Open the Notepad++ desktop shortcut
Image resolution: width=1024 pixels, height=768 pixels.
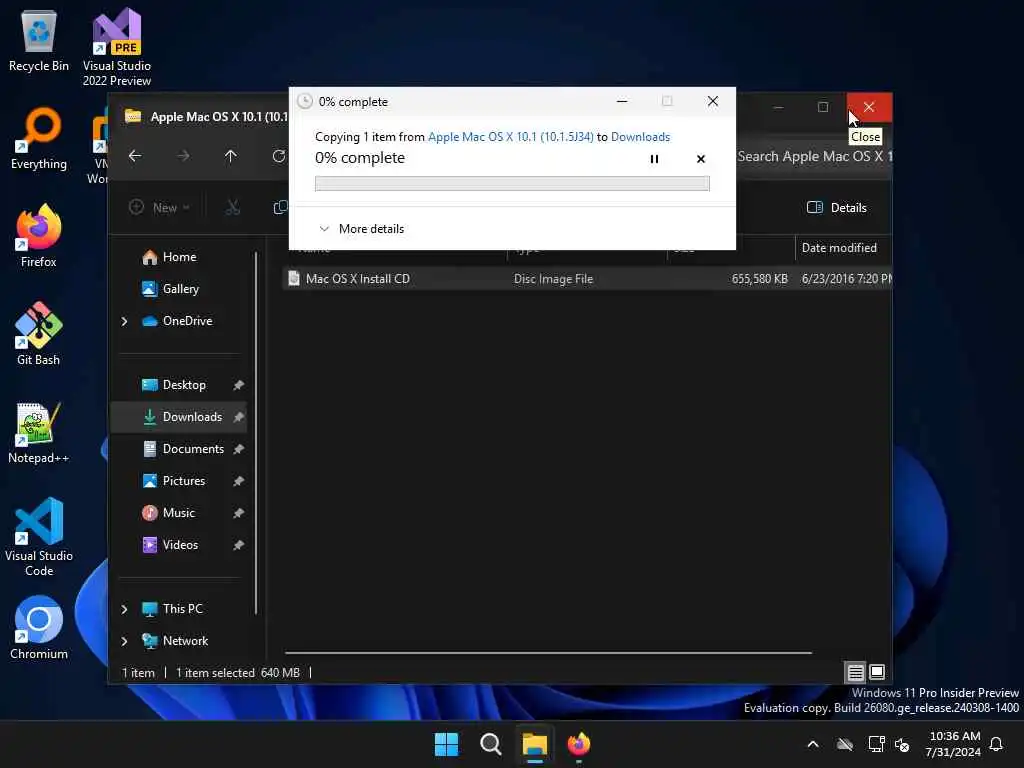(39, 432)
